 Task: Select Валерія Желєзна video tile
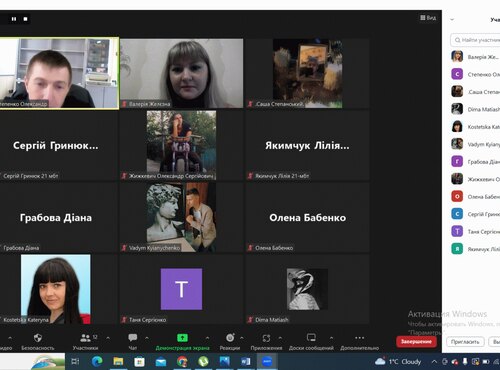[x=182, y=73]
